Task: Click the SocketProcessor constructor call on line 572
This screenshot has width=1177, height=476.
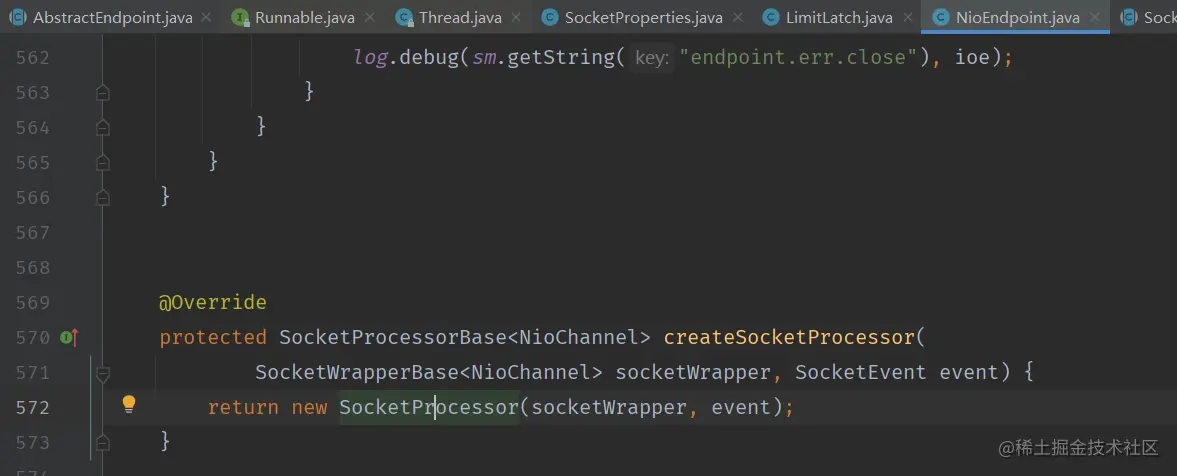Action: [x=429, y=408]
